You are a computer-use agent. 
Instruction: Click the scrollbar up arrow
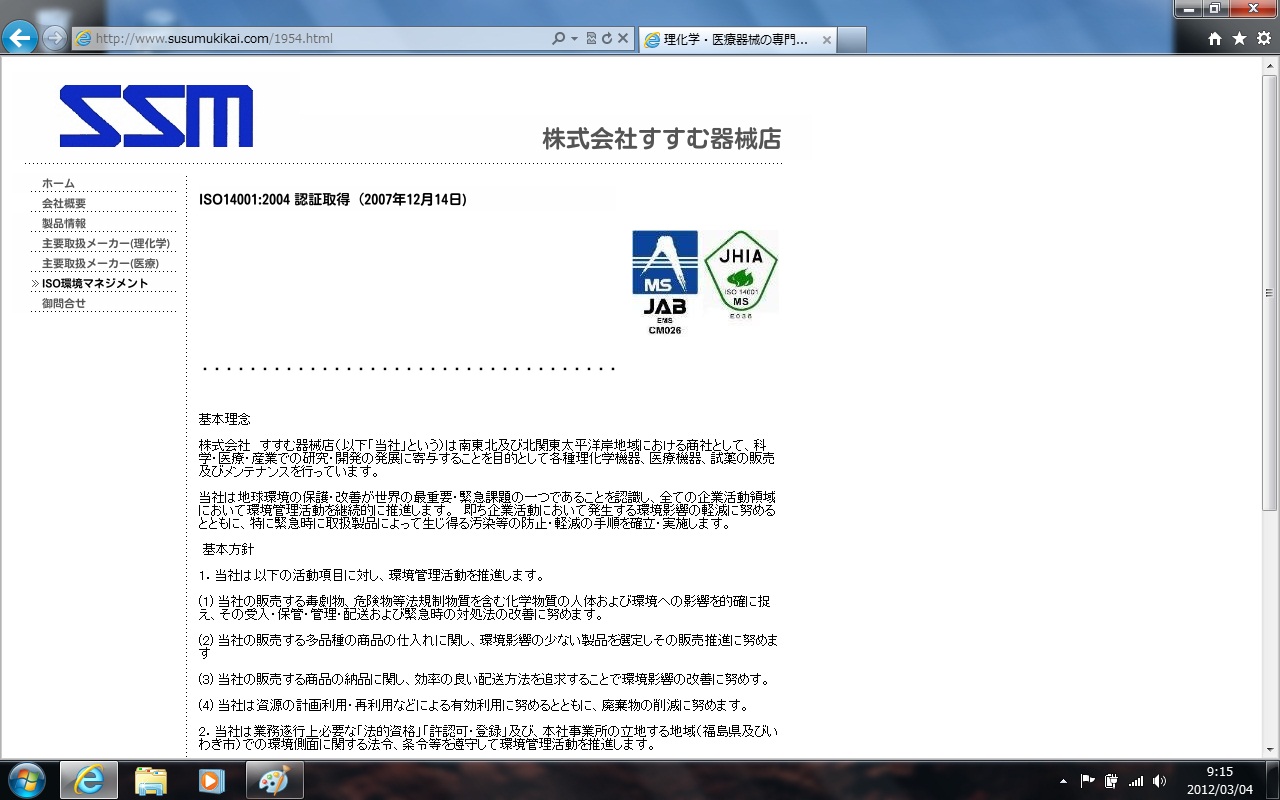tap(1270, 65)
